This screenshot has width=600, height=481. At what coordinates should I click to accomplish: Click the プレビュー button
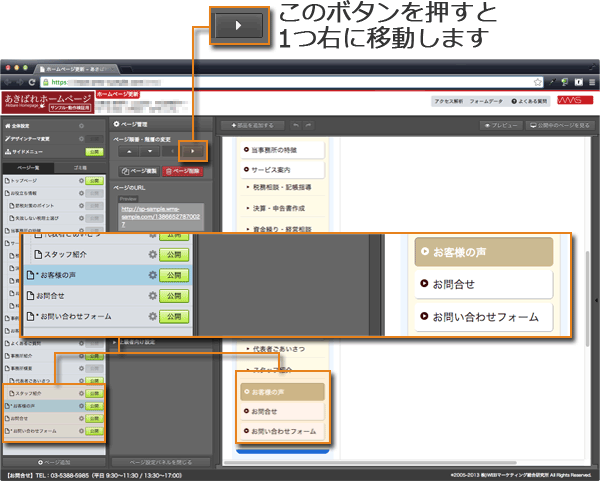coord(503,126)
